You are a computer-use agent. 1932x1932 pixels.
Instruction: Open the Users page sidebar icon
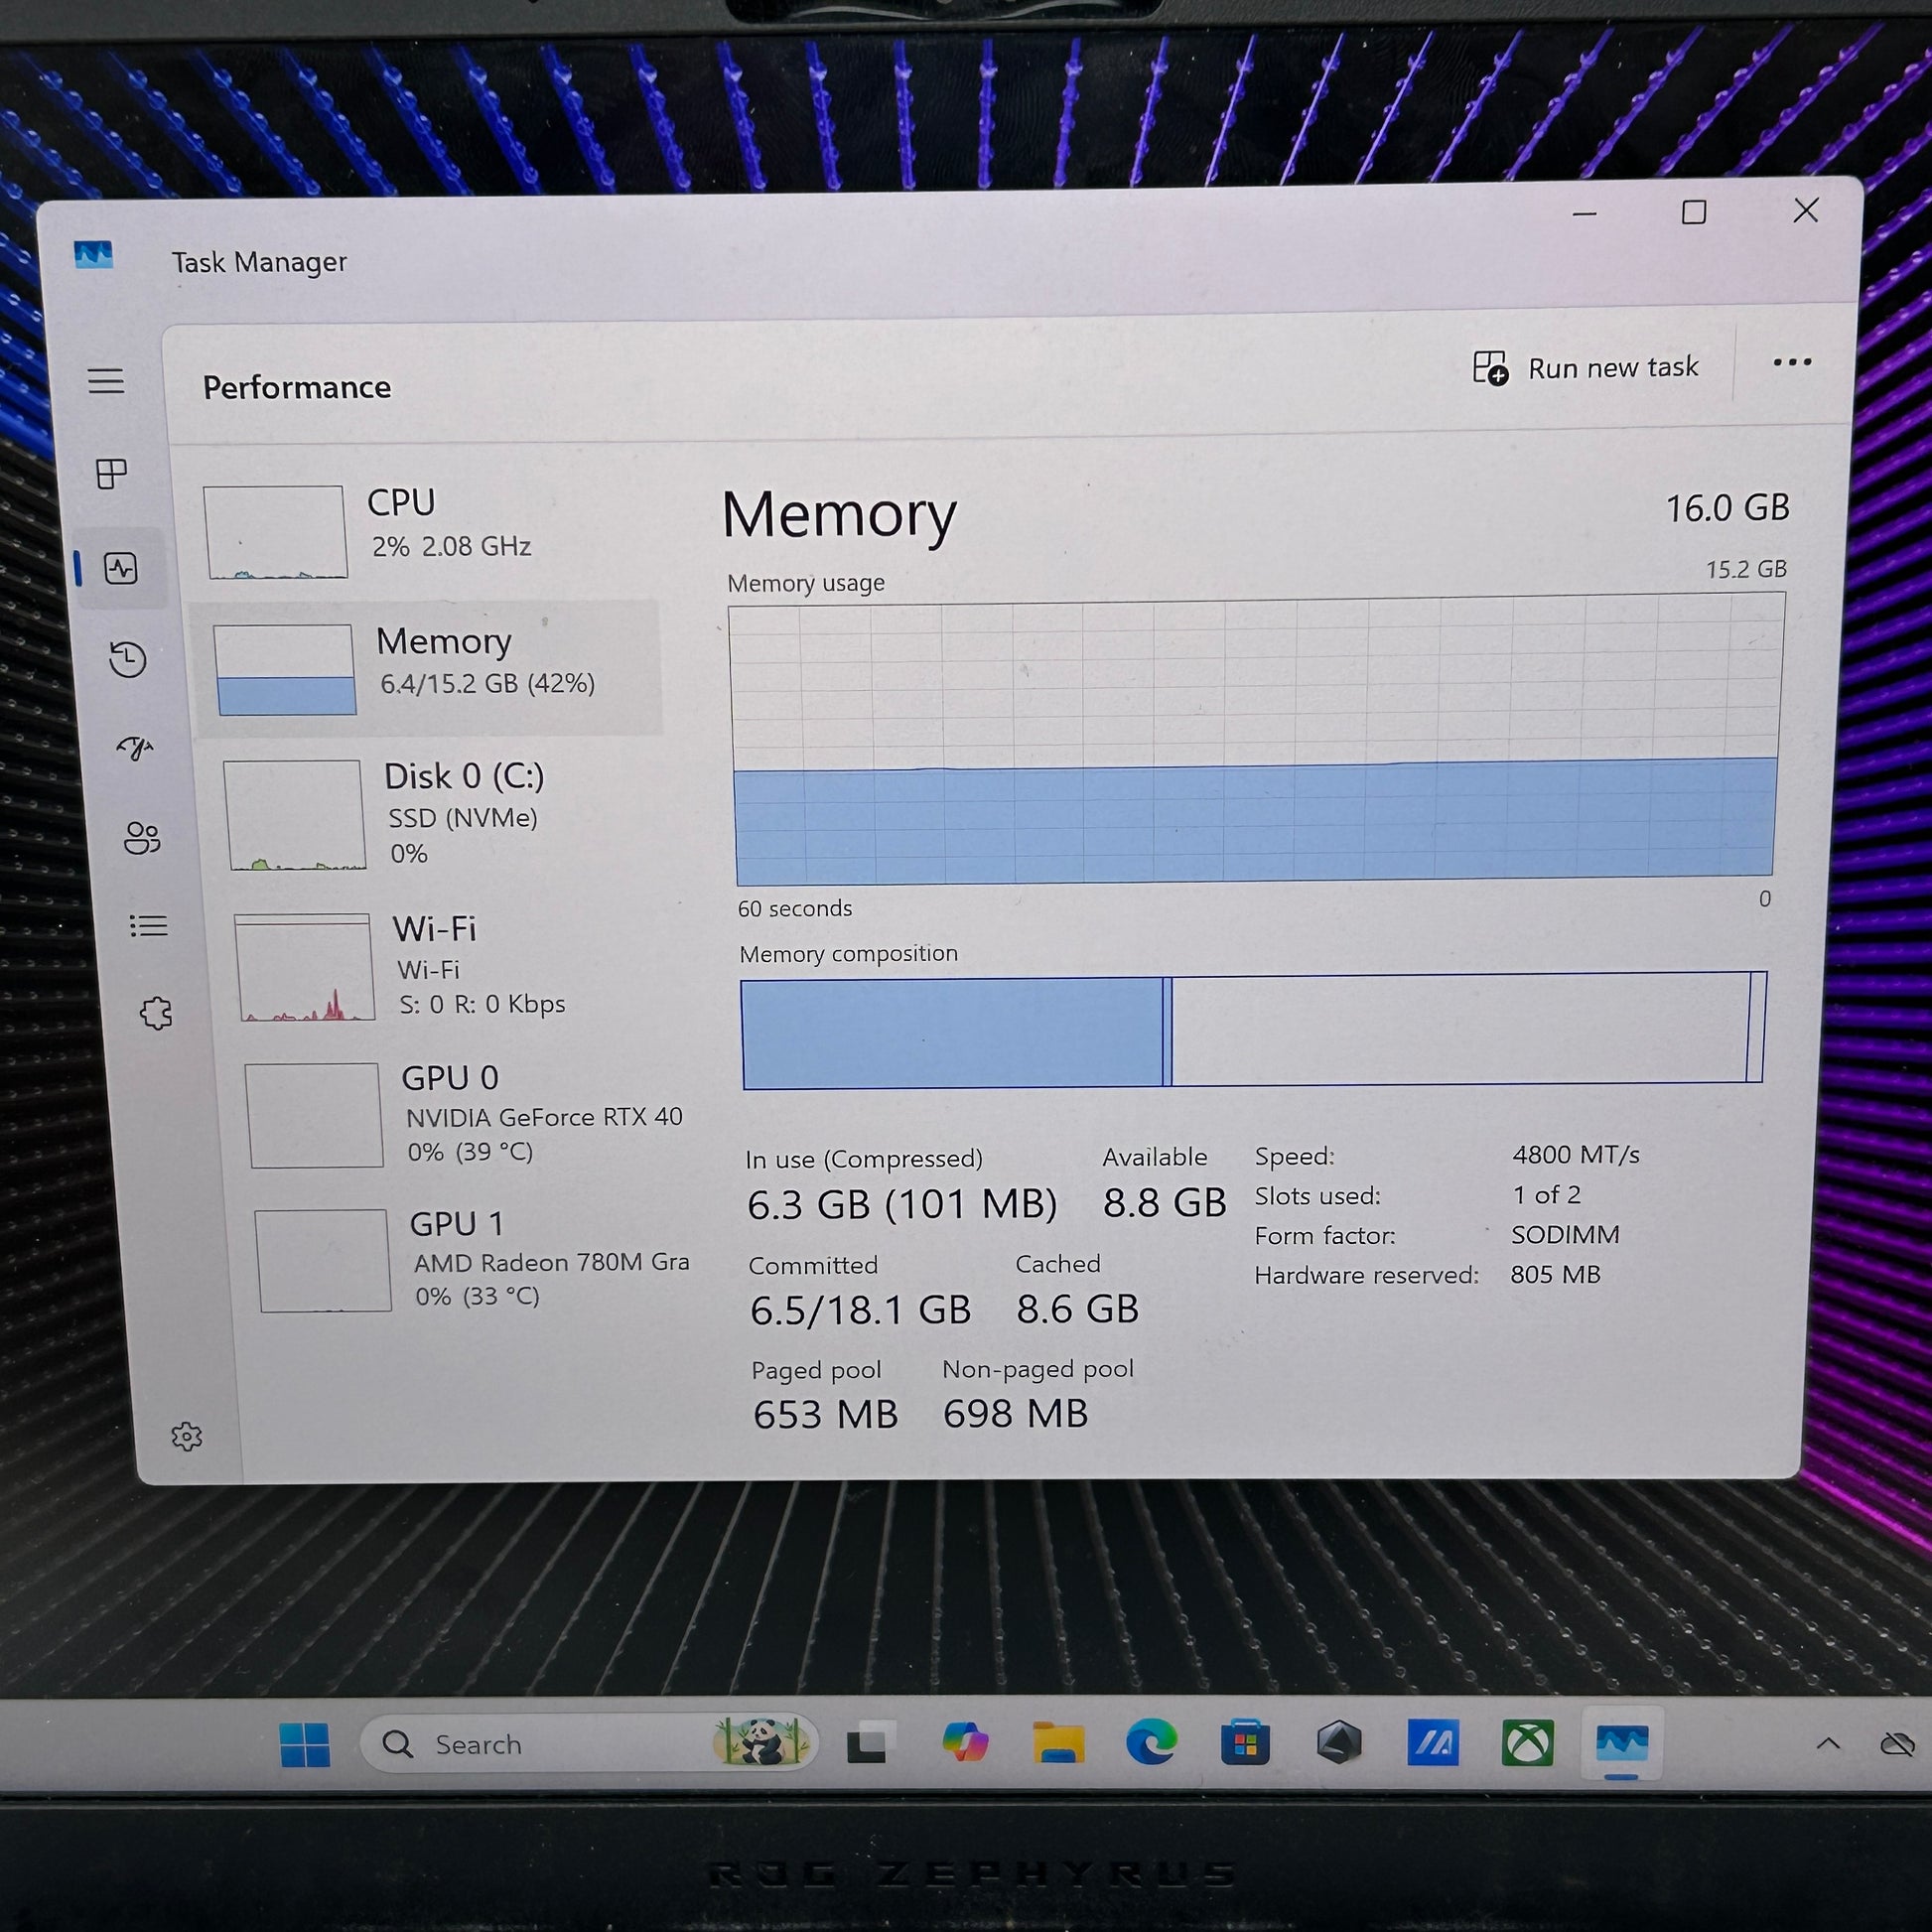[142, 838]
